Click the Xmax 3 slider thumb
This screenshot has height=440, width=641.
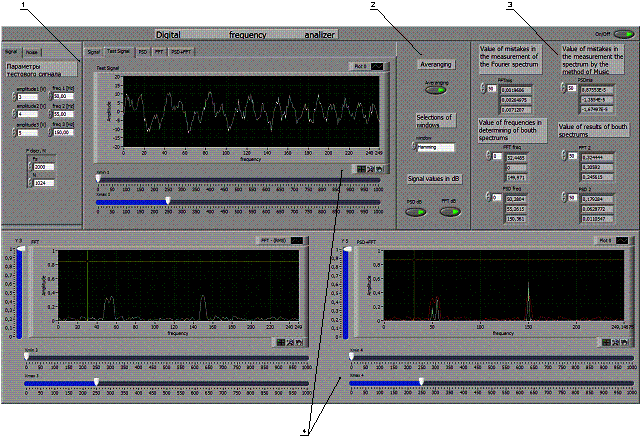click(96, 382)
